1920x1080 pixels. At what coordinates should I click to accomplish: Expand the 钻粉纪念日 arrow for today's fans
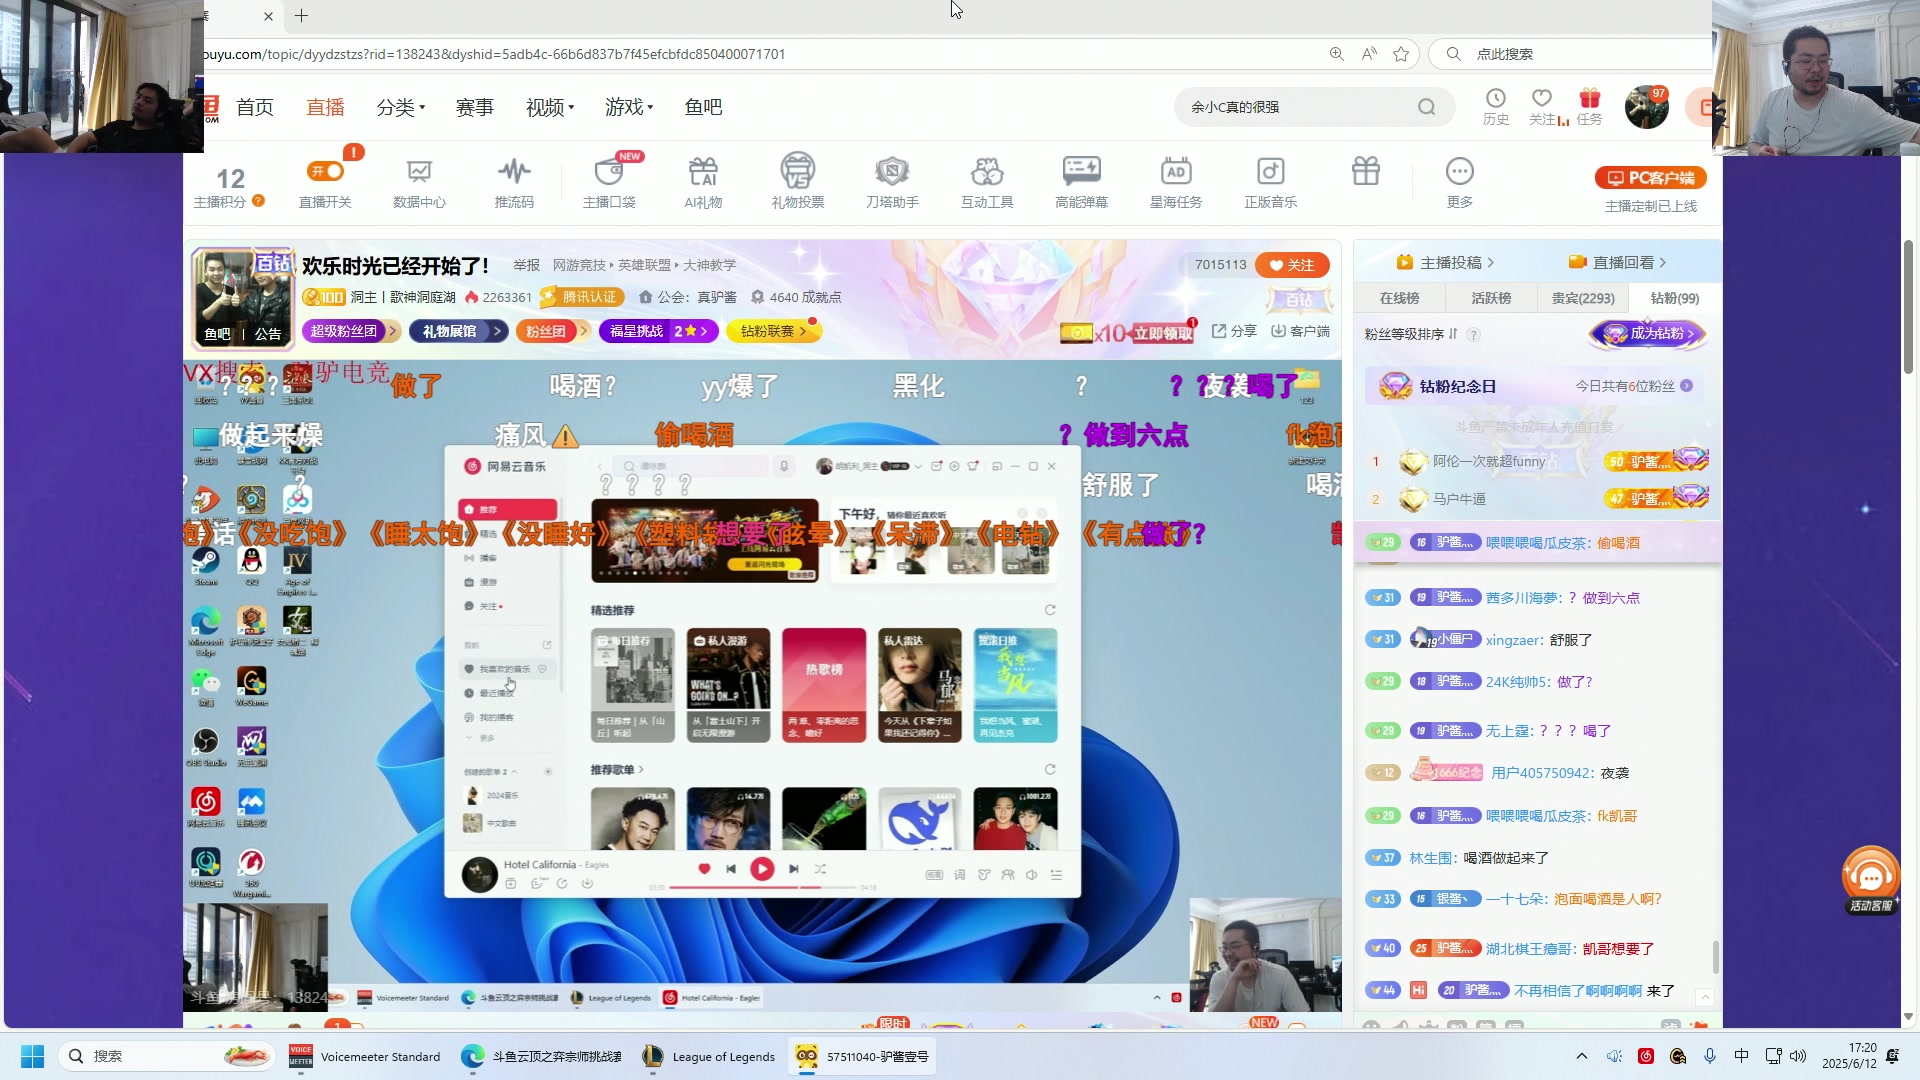[x=1686, y=386]
